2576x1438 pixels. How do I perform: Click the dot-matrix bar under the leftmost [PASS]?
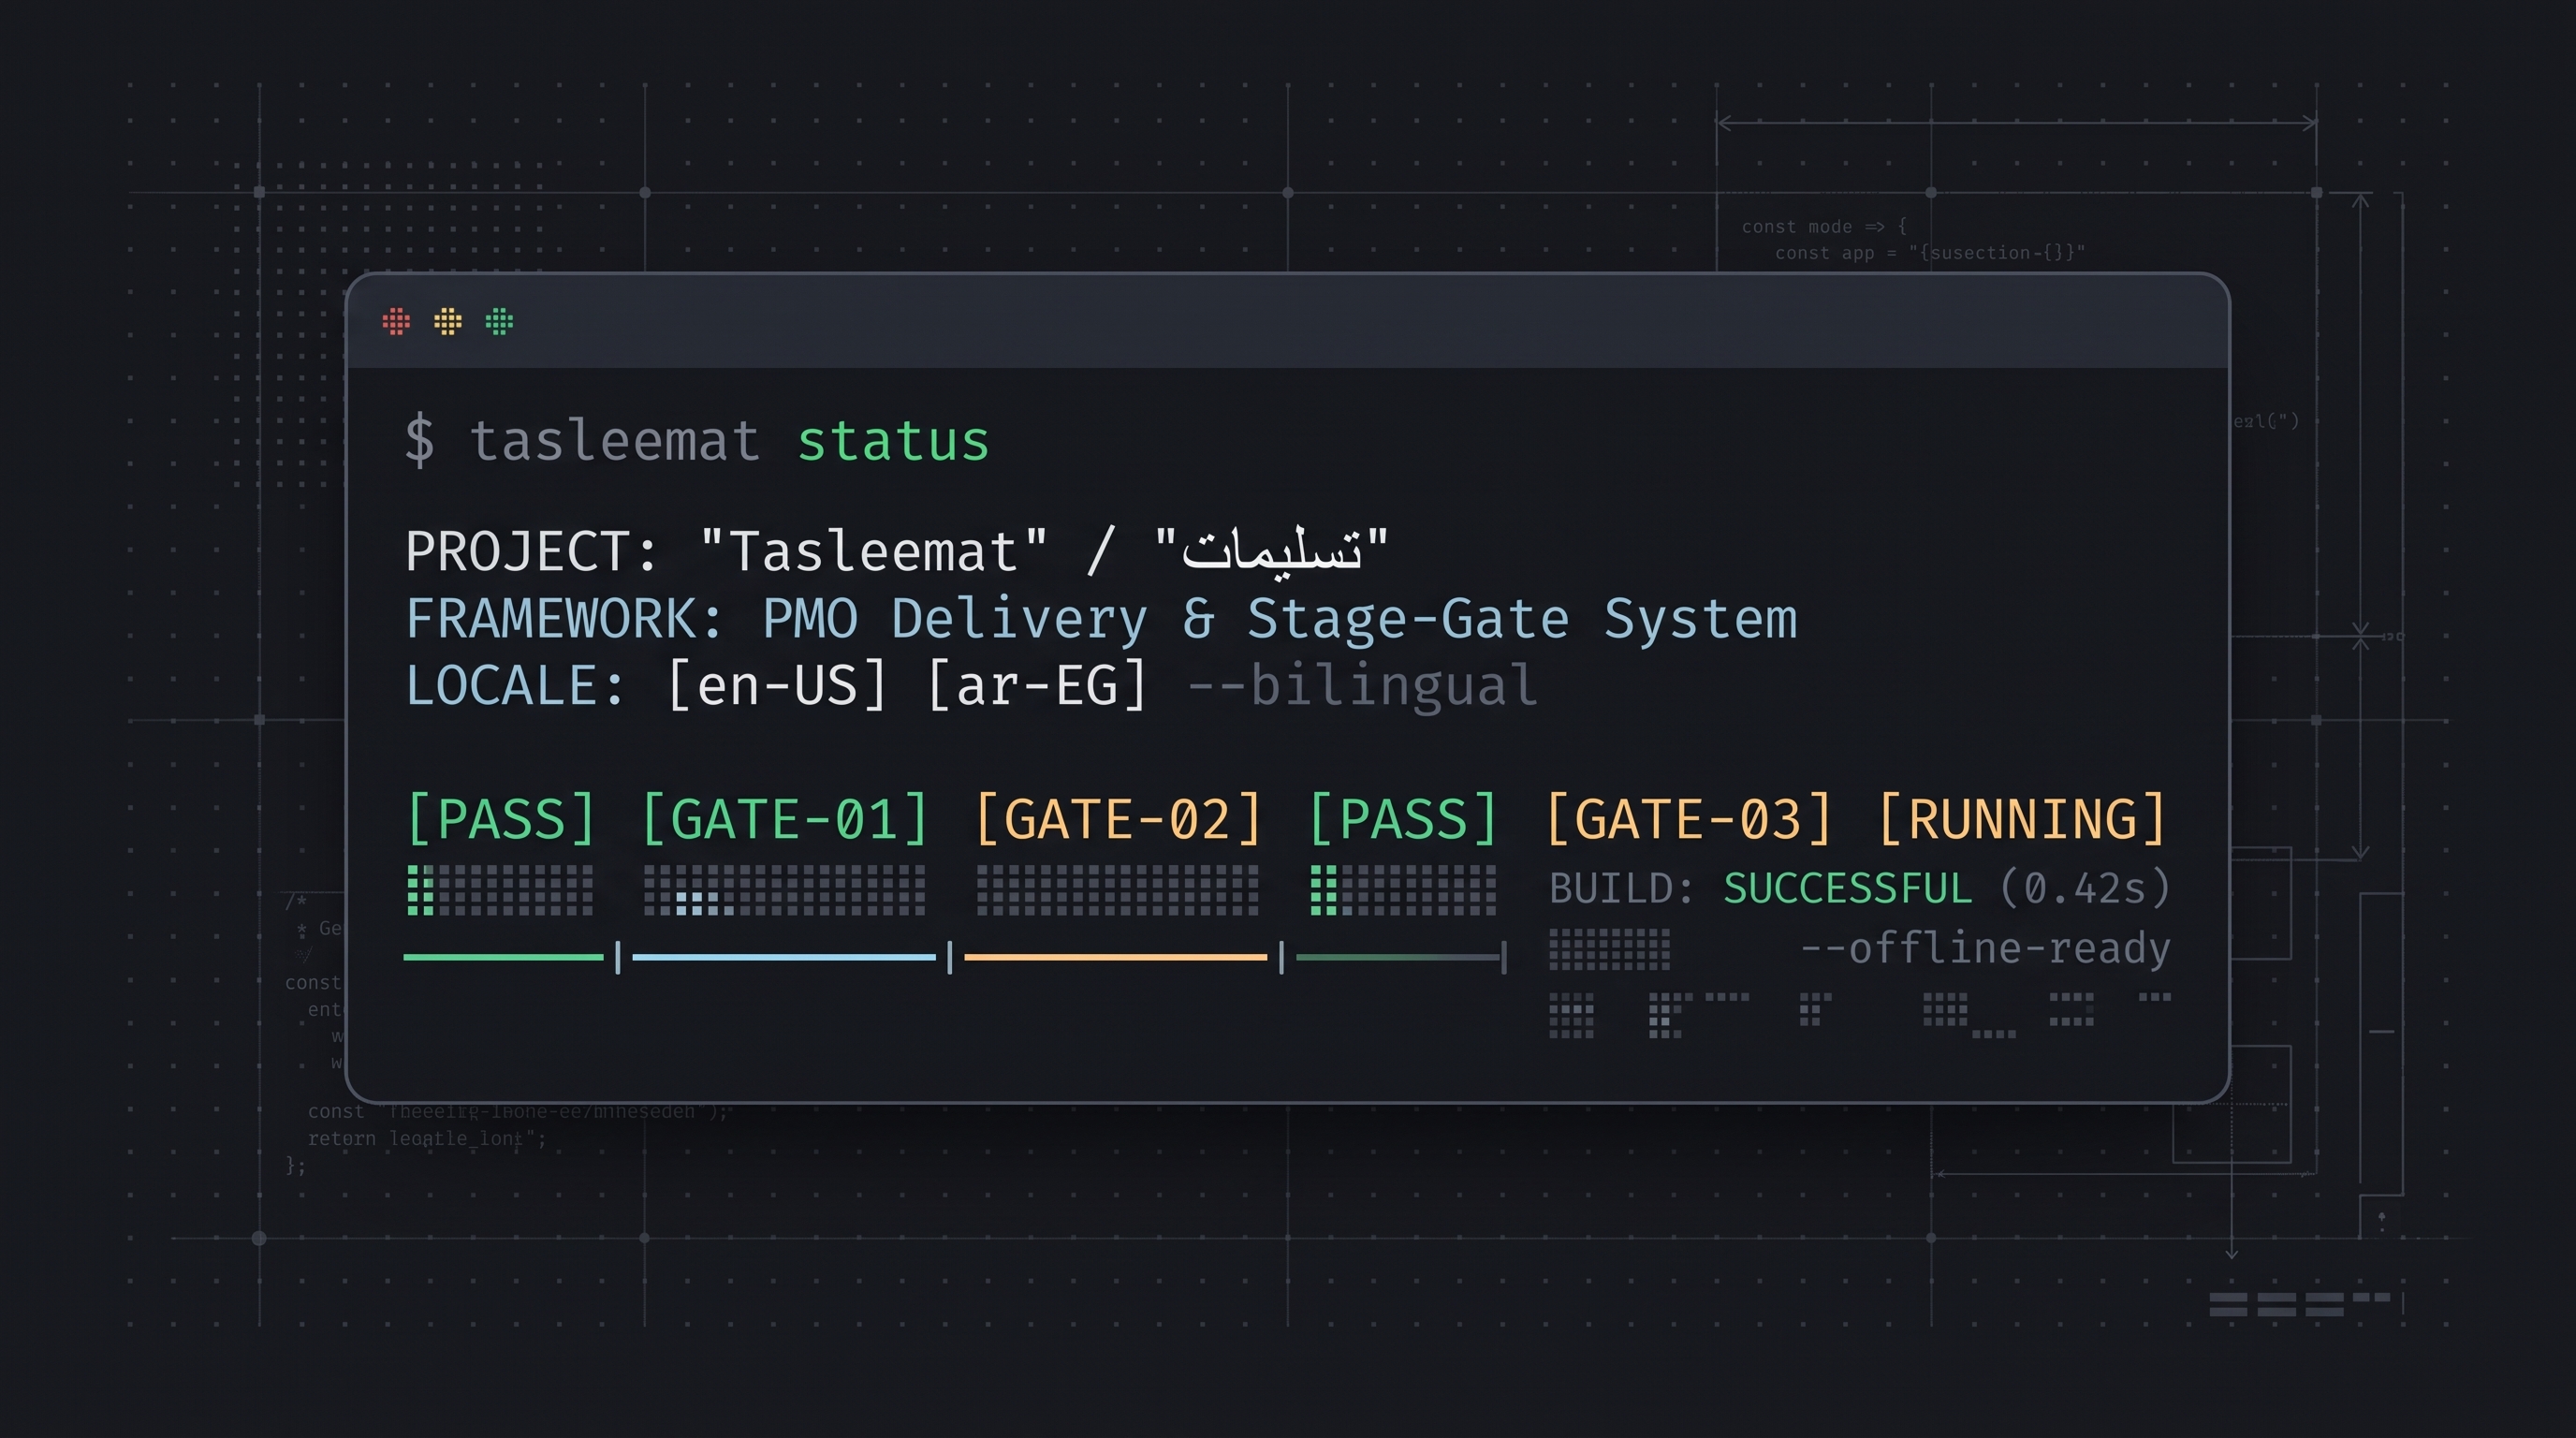pos(500,890)
